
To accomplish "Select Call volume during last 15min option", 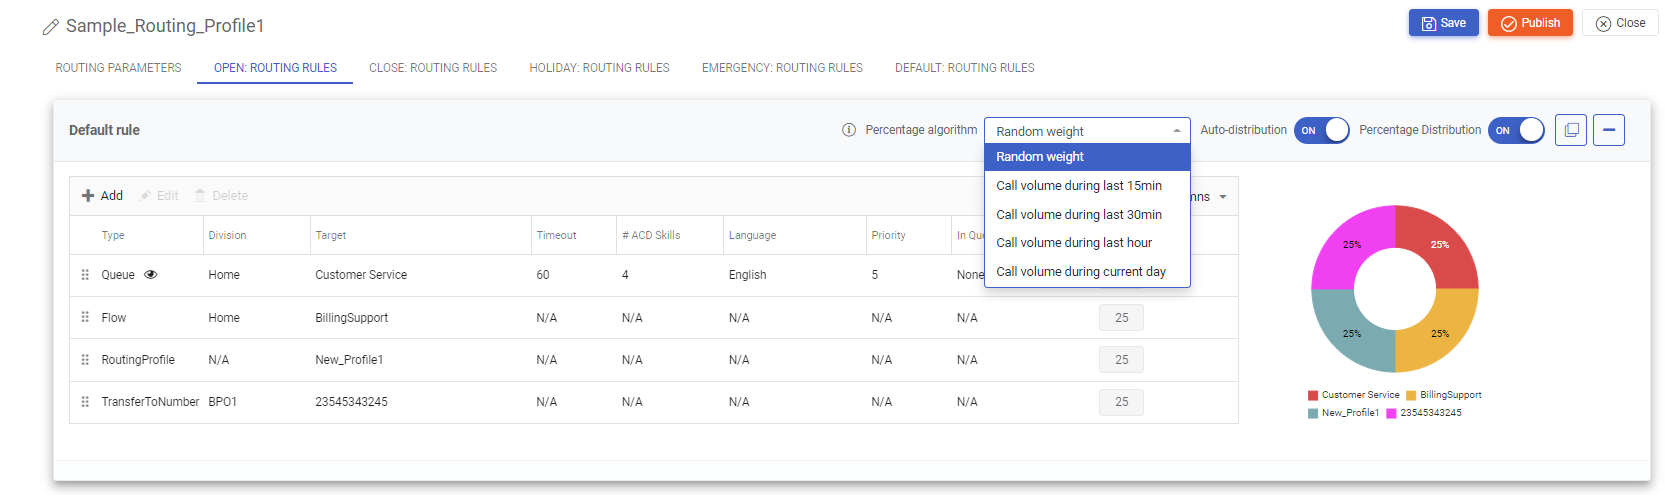I will (1079, 186).
